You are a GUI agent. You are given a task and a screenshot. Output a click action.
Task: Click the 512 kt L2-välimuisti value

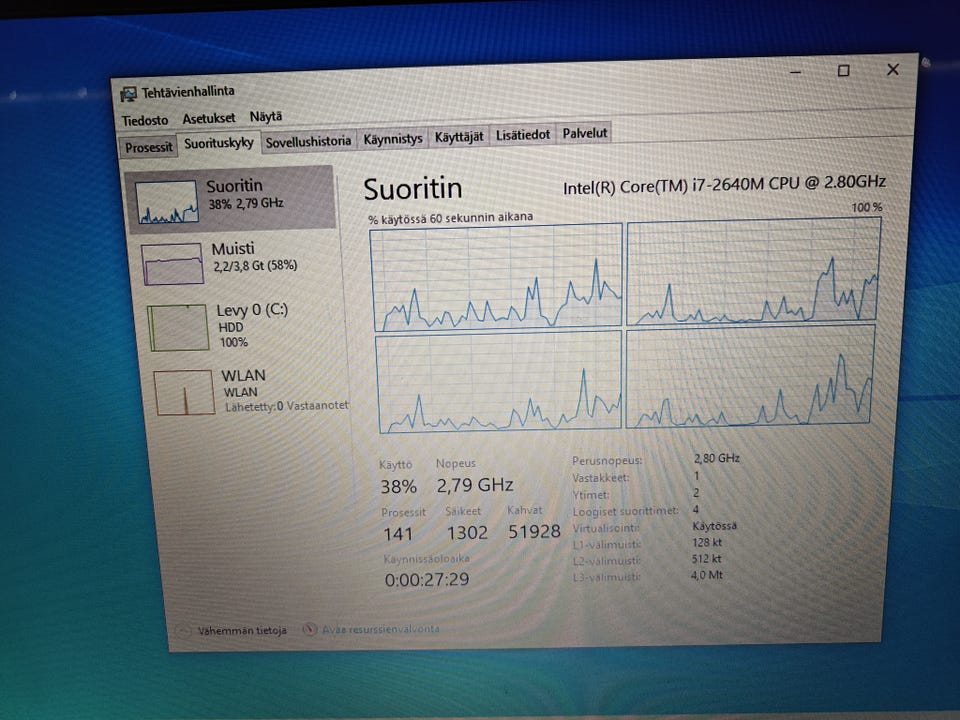[x=707, y=559]
